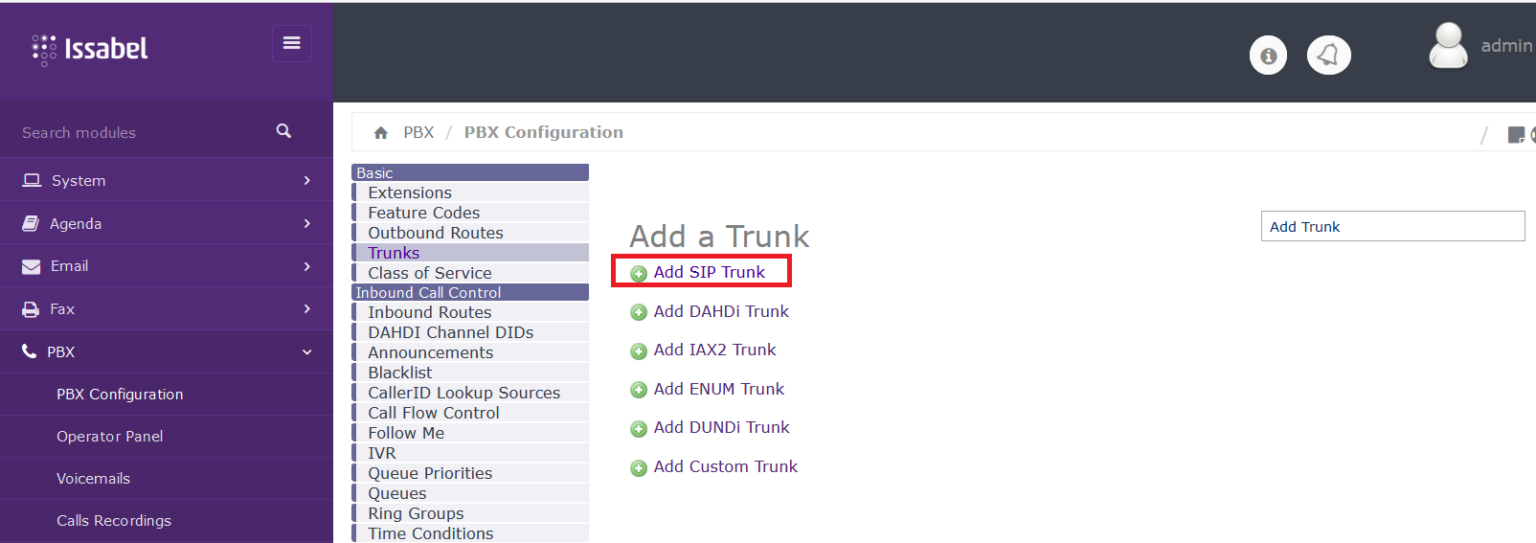Click the search magnifier icon in sidebar
Image resolution: width=1536 pixels, height=543 pixels.
[284, 131]
